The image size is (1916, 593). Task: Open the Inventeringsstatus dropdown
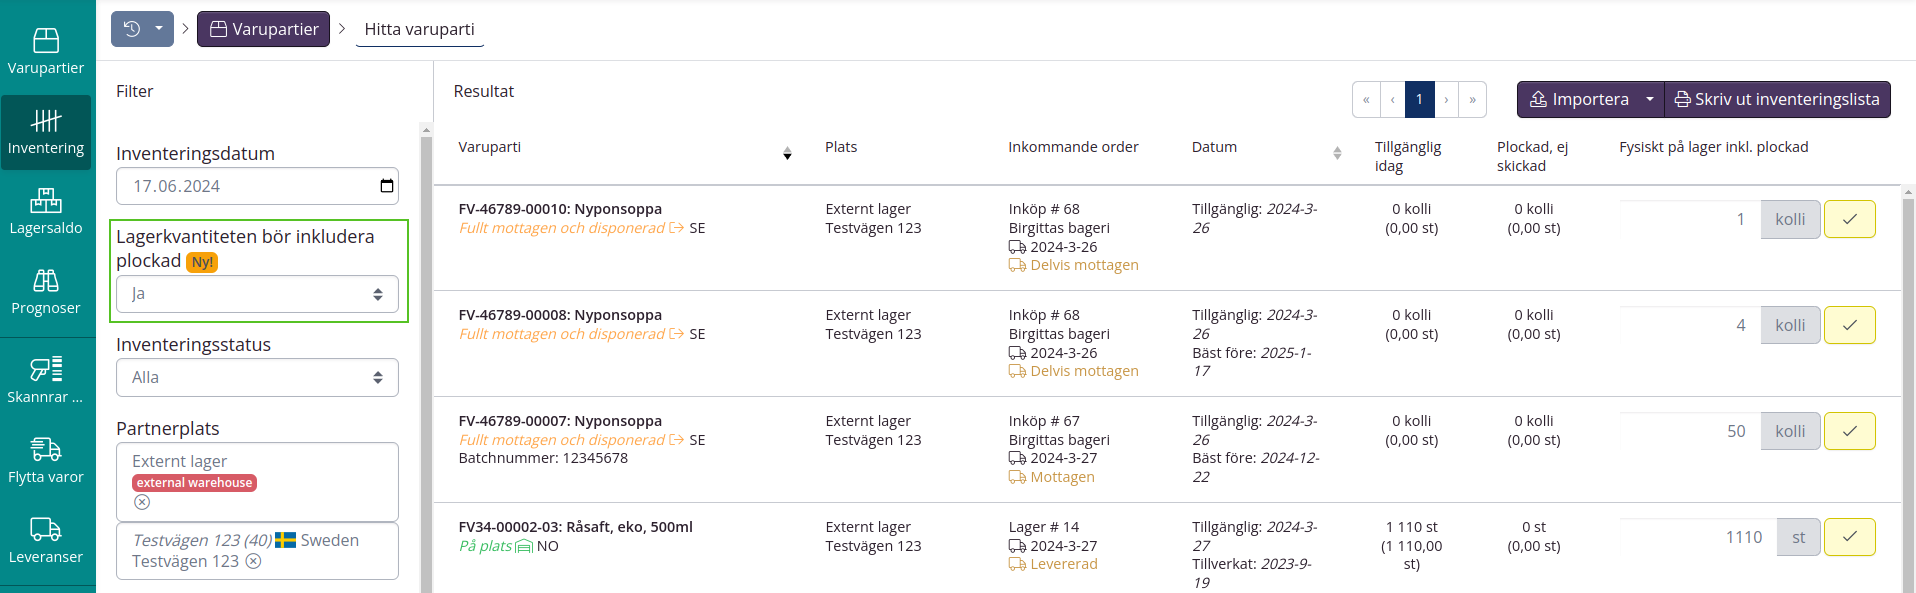257,378
